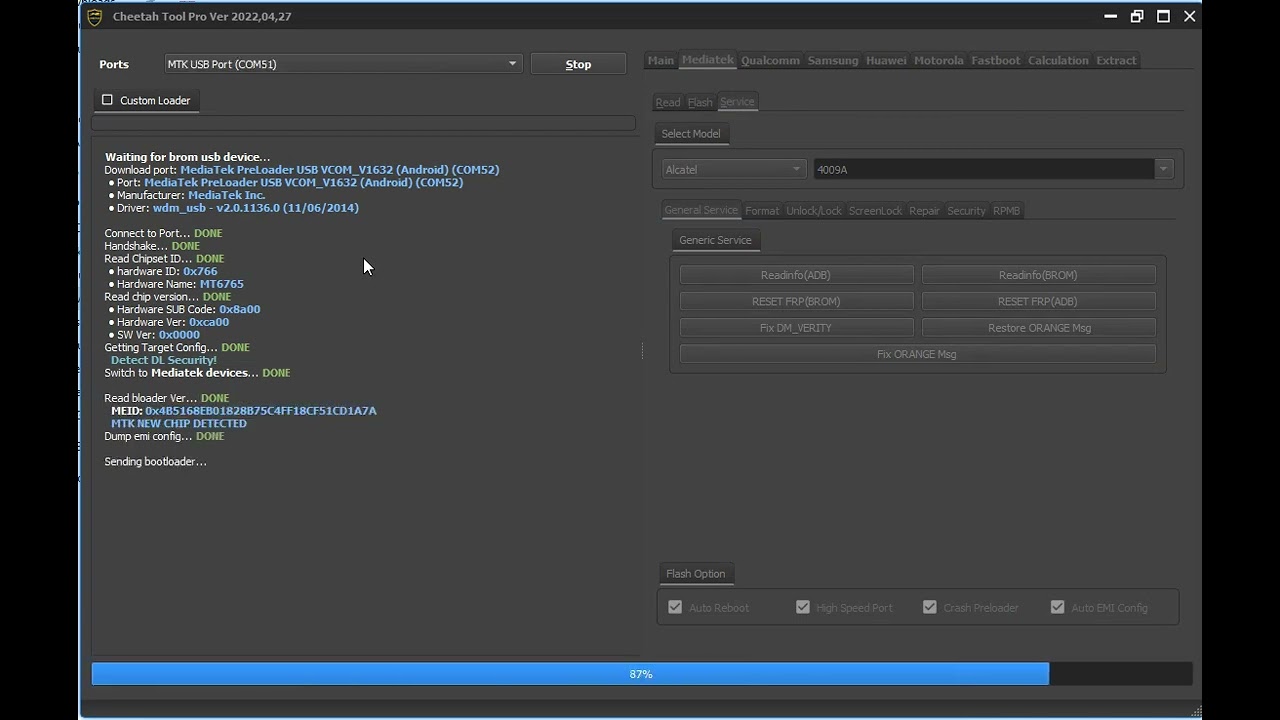
Task: Click the Manufacturer MediaTek Inc. text
Action: tap(227, 195)
